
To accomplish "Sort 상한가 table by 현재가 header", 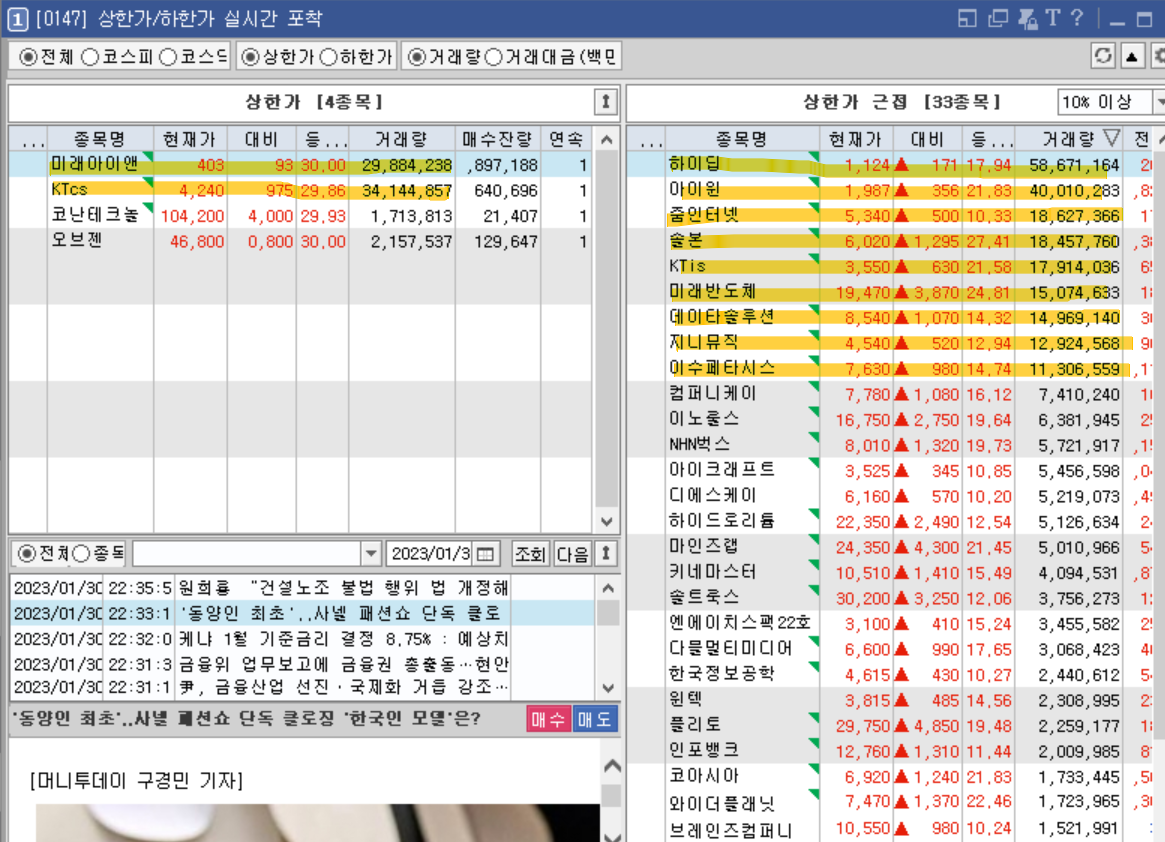I will (189, 139).
